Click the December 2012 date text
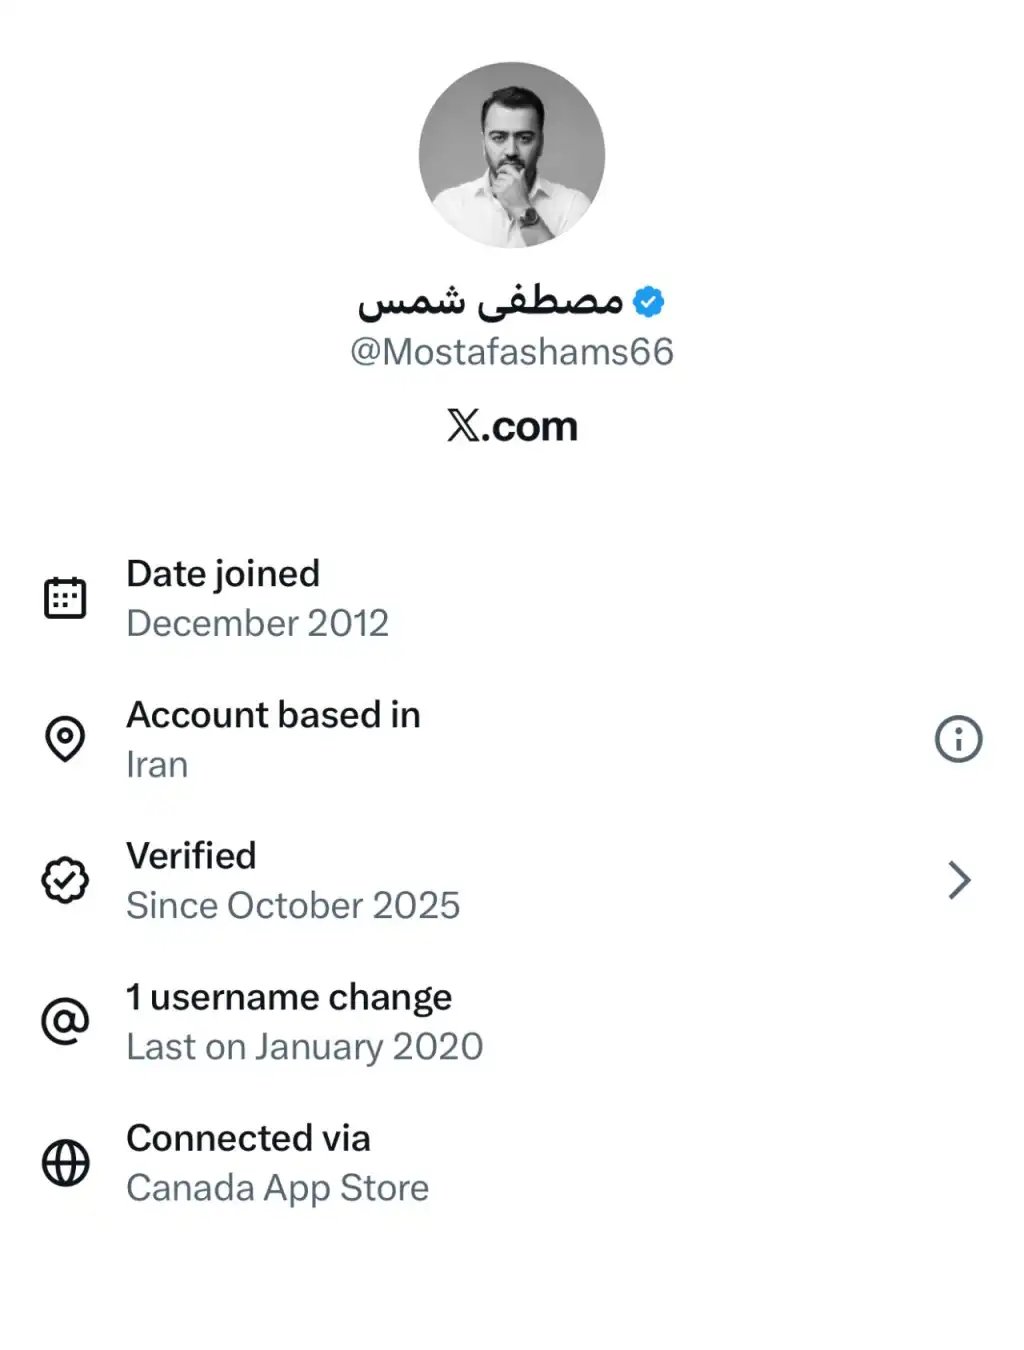Viewport: 1024px width, 1350px height. click(x=257, y=623)
